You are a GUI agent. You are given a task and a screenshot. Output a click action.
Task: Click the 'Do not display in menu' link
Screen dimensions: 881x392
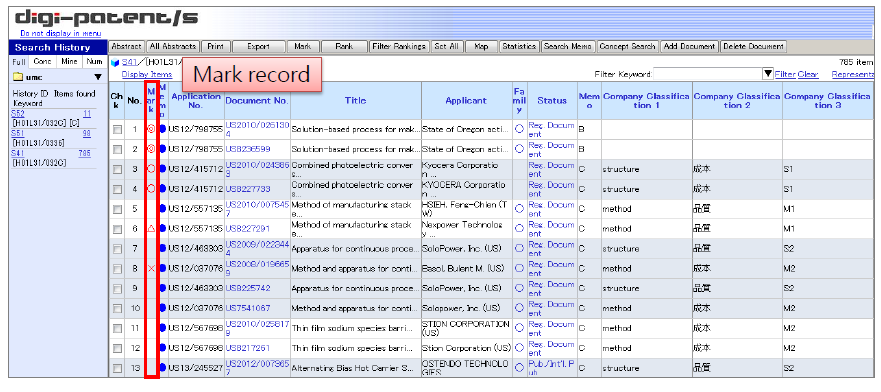point(60,34)
